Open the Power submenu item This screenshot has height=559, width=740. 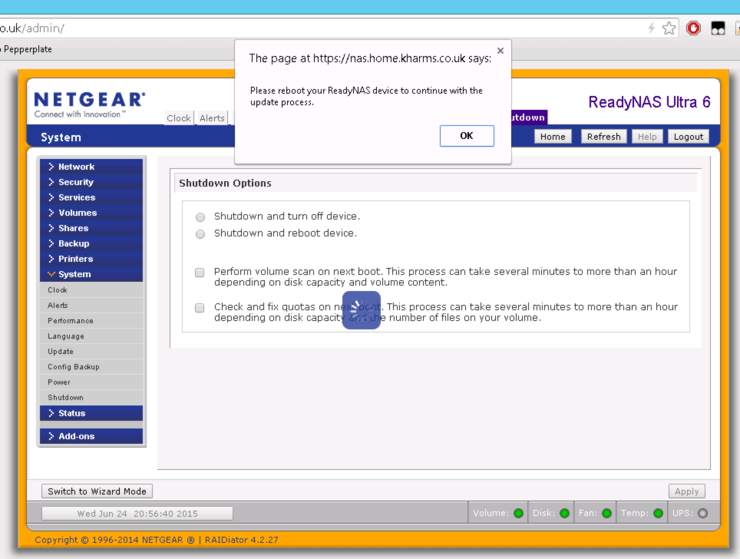point(92,382)
